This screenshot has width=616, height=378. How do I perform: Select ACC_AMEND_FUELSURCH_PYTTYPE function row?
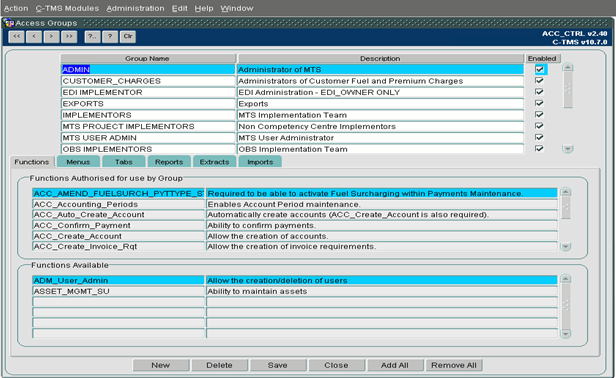(118, 193)
